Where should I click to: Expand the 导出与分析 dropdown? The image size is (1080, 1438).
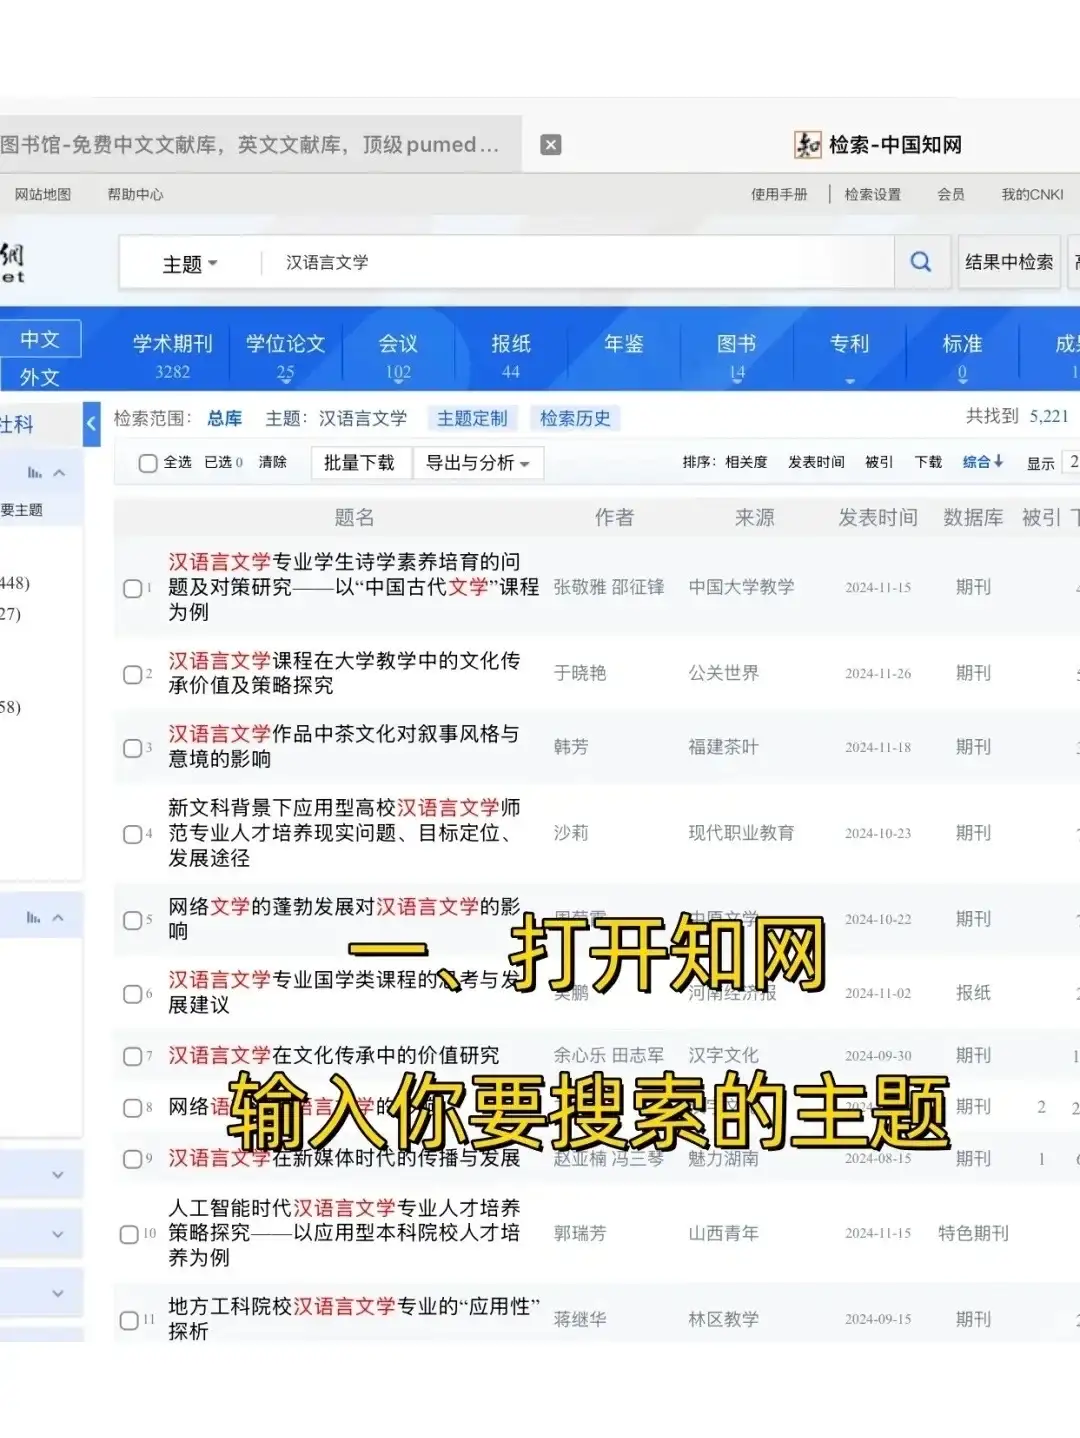click(x=477, y=462)
